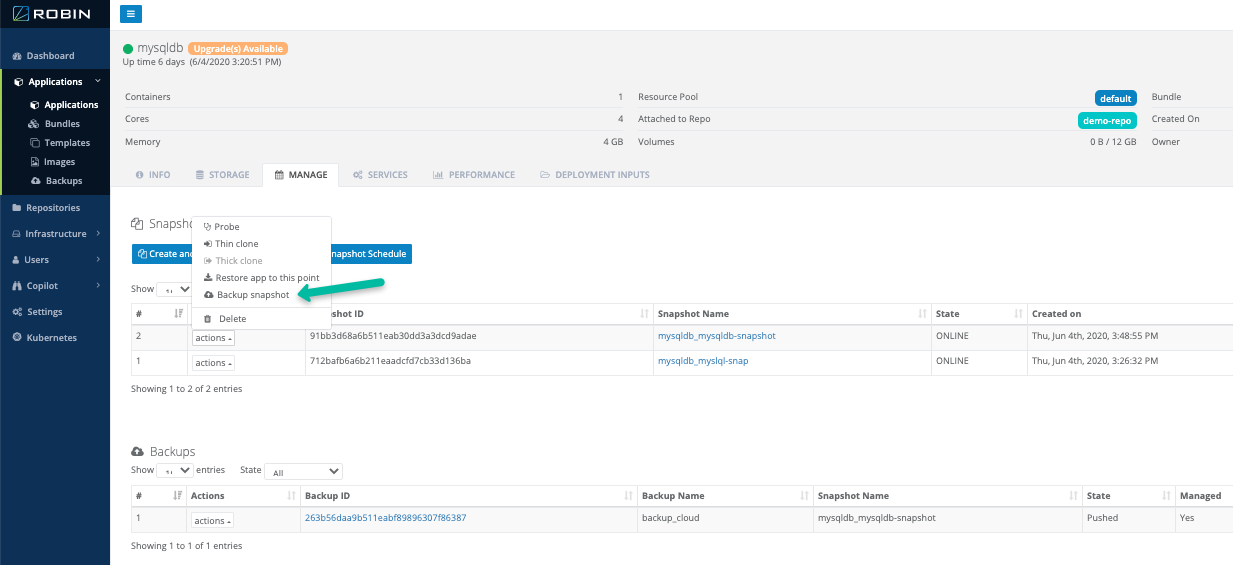The height and width of the screenshot is (565, 1233).
Task: Open Settings in the sidebar
Action: click(44, 312)
